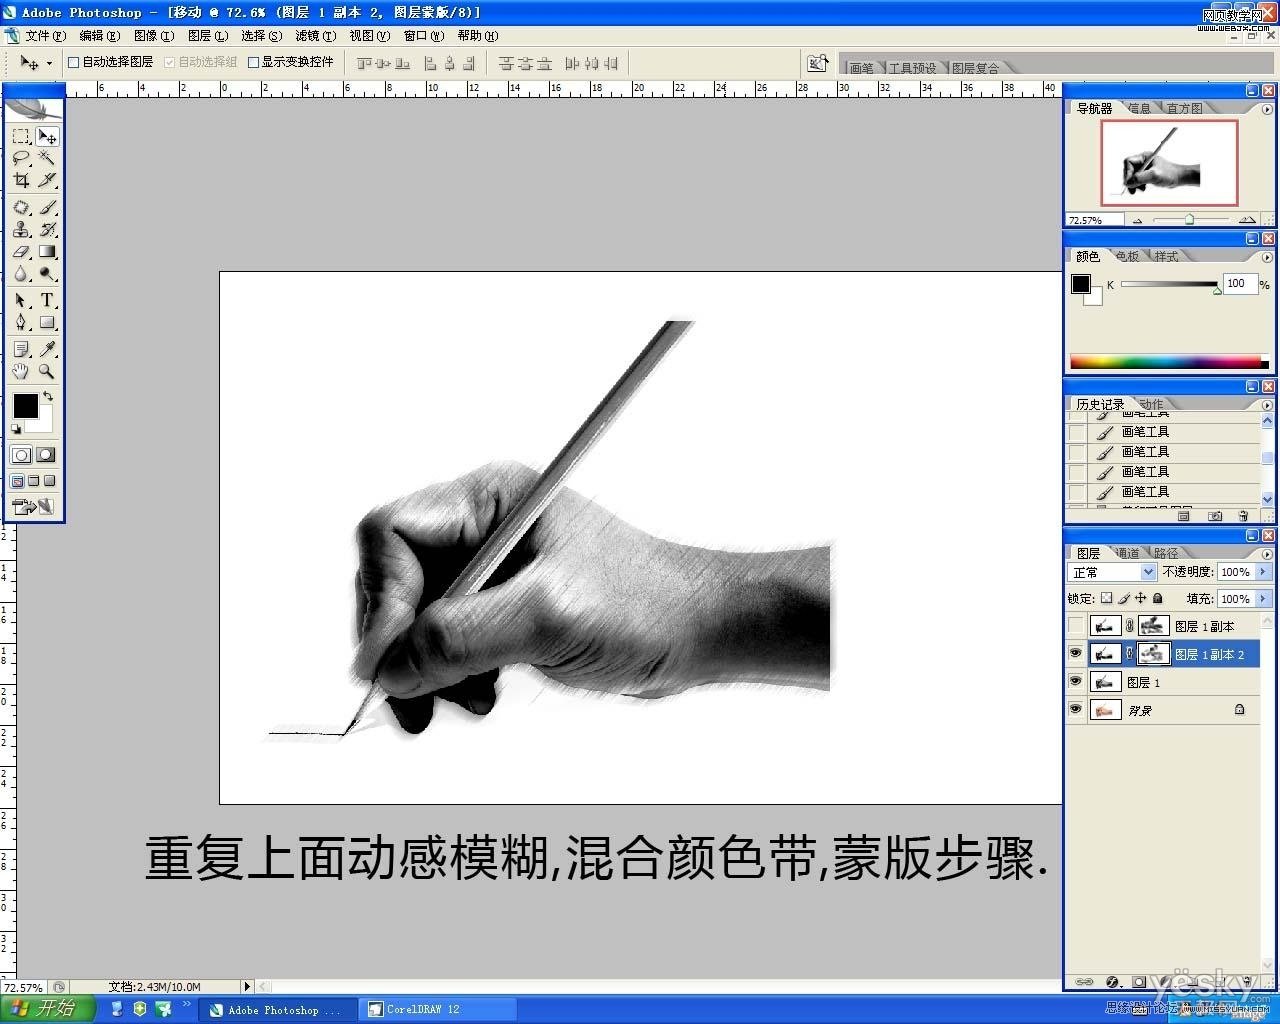Select the Eyedropper tool
This screenshot has width=1280, height=1024.
click(47, 349)
